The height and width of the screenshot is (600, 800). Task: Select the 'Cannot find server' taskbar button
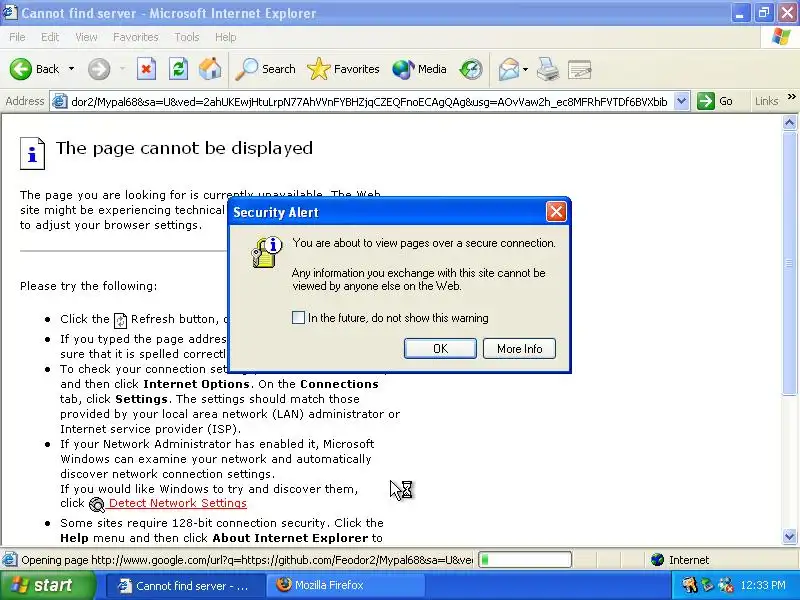pyautogui.click(x=186, y=585)
